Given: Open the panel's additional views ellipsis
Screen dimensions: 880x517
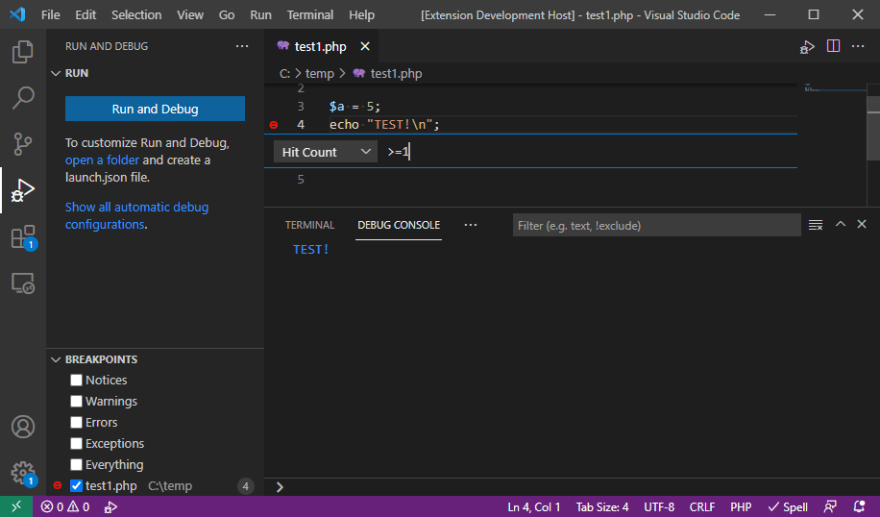Looking at the screenshot, I should (x=470, y=225).
